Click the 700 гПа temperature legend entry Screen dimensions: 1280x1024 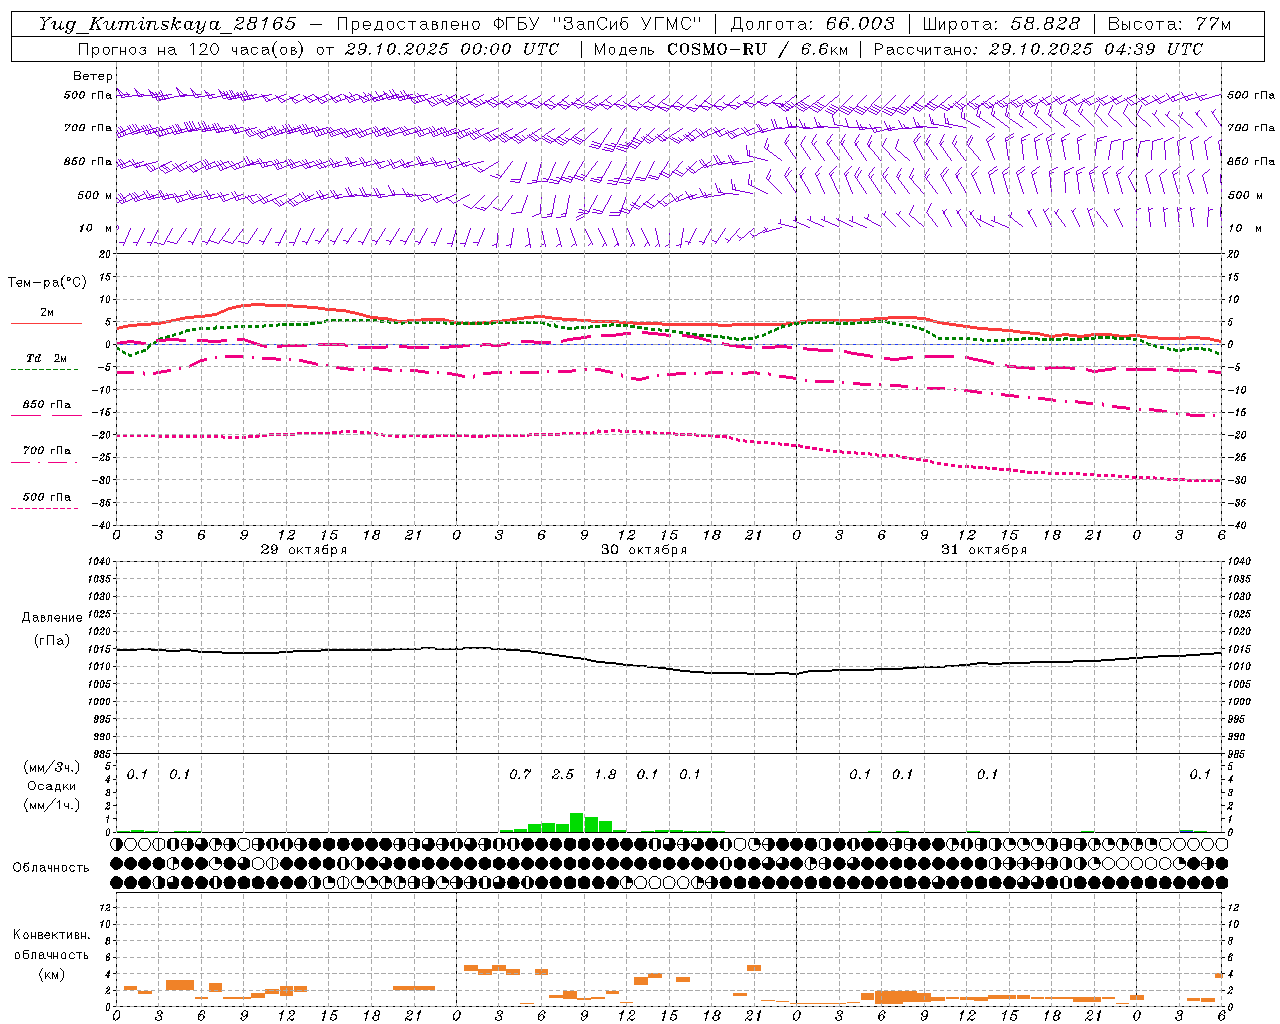(x=46, y=450)
